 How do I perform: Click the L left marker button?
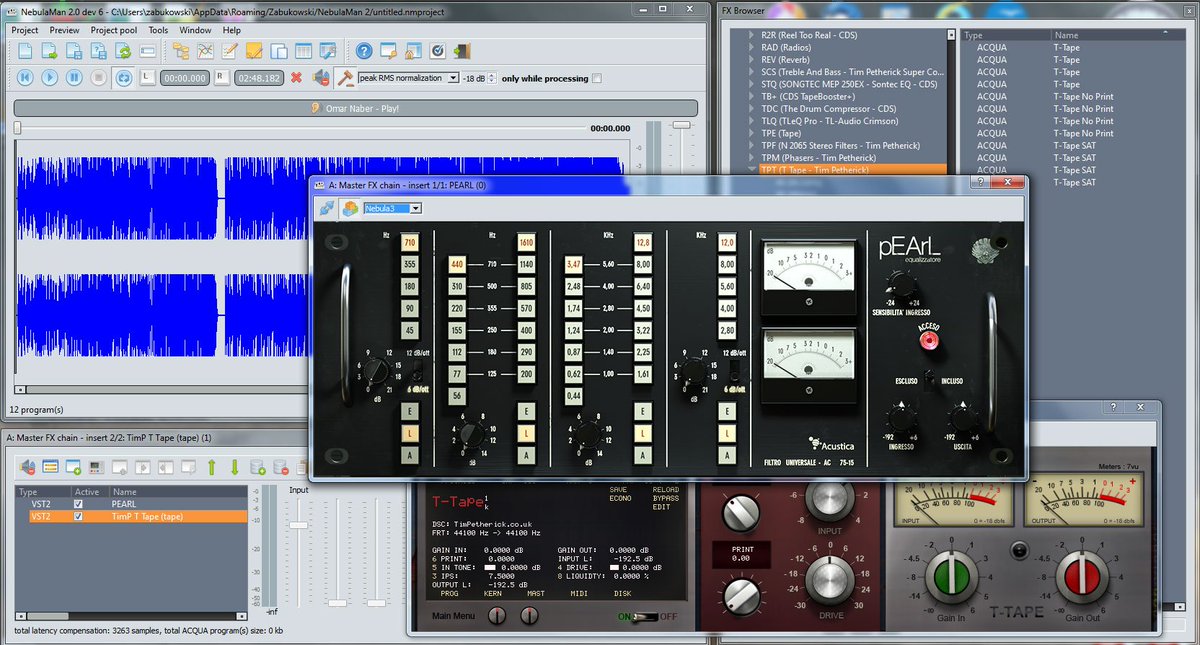click(148, 76)
